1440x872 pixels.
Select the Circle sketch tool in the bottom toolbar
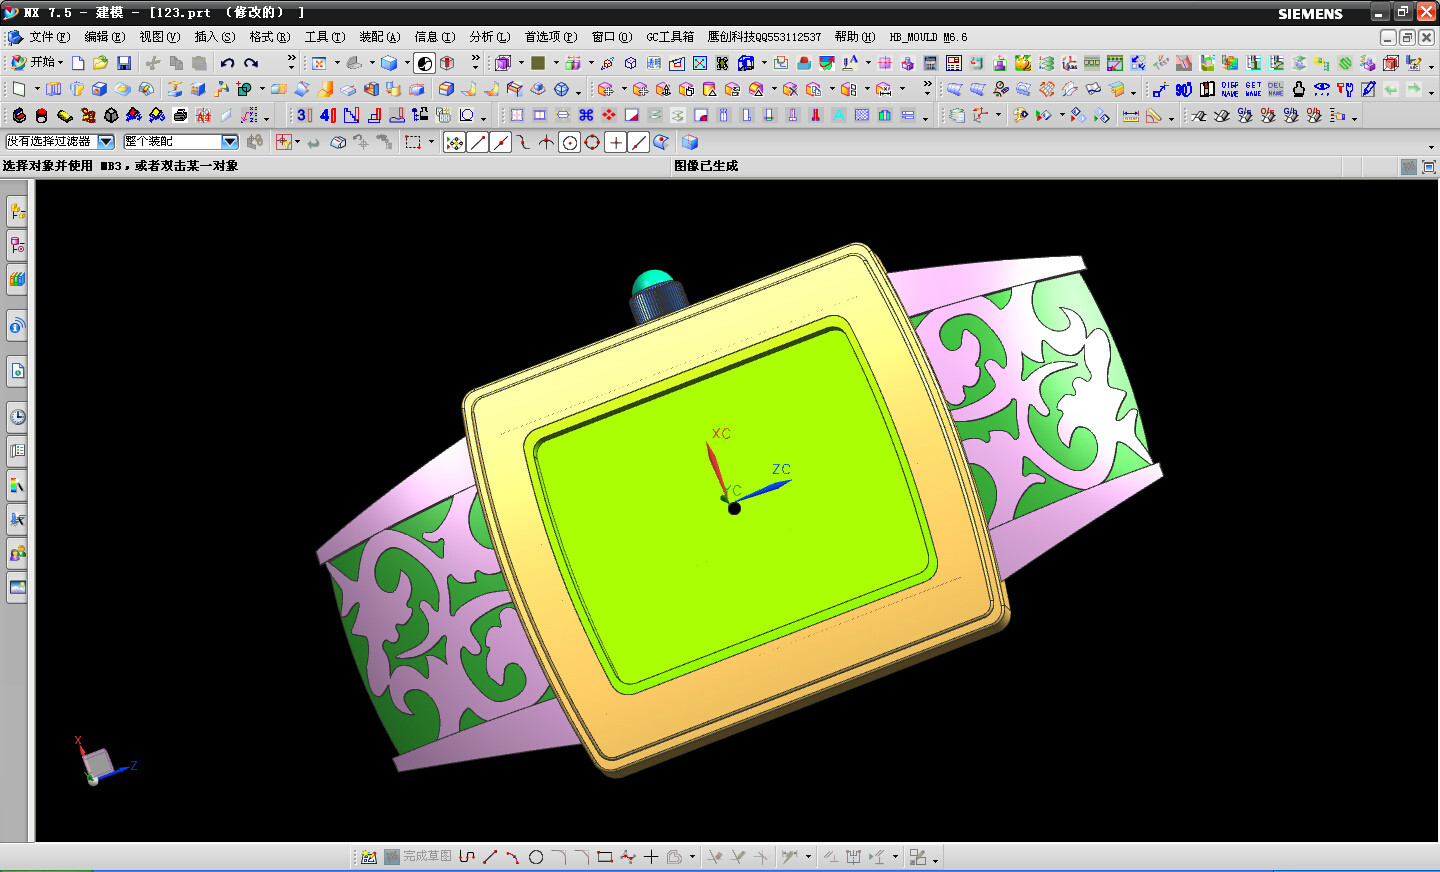point(536,857)
